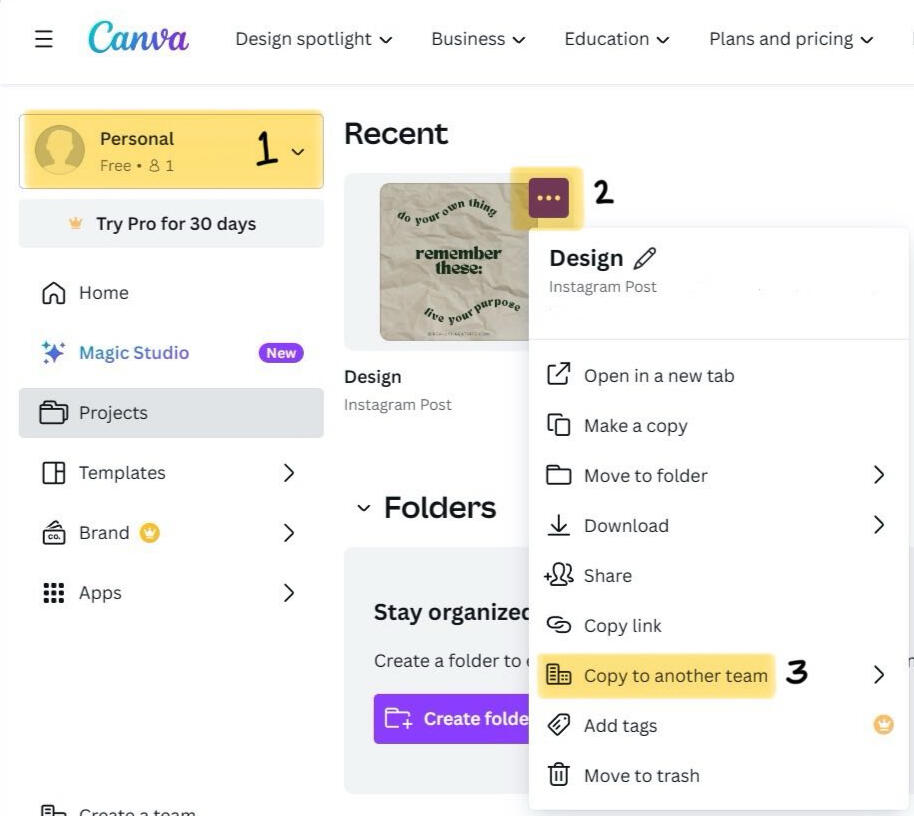Open the Design spotlight dropdown
Image resolution: width=914 pixels, height=816 pixels.
(x=313, y=39)
